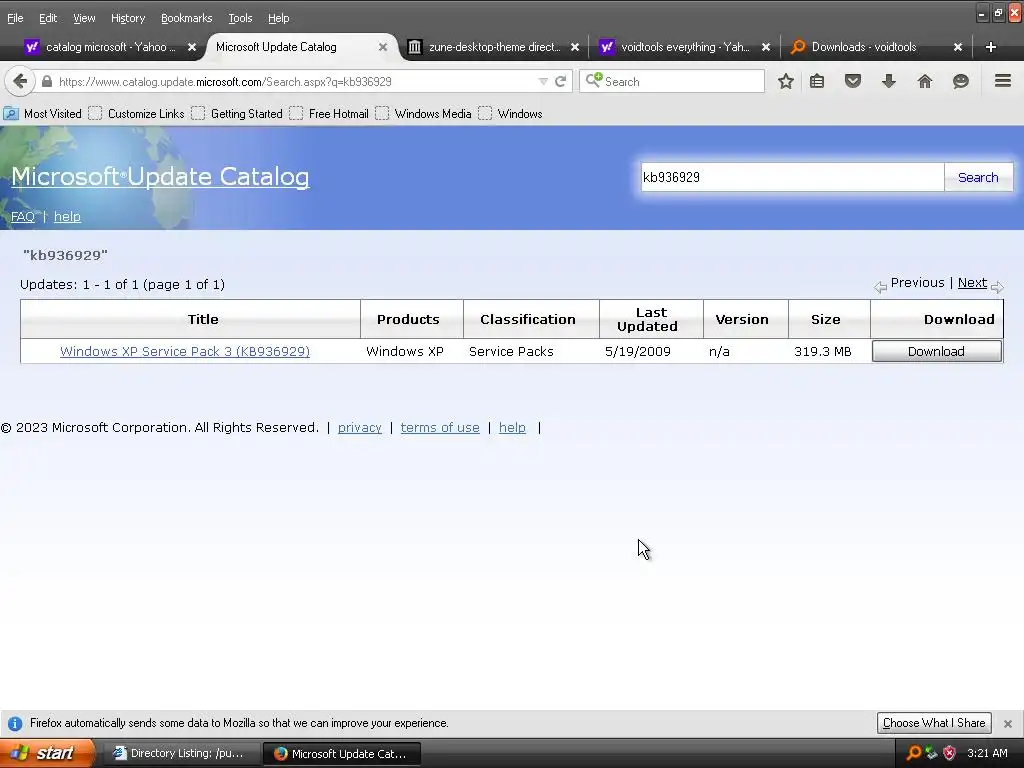Open the Windows bookmark
Image resolution: width=1024 pixels, height=768 pixels.
(x=511, y=114)
